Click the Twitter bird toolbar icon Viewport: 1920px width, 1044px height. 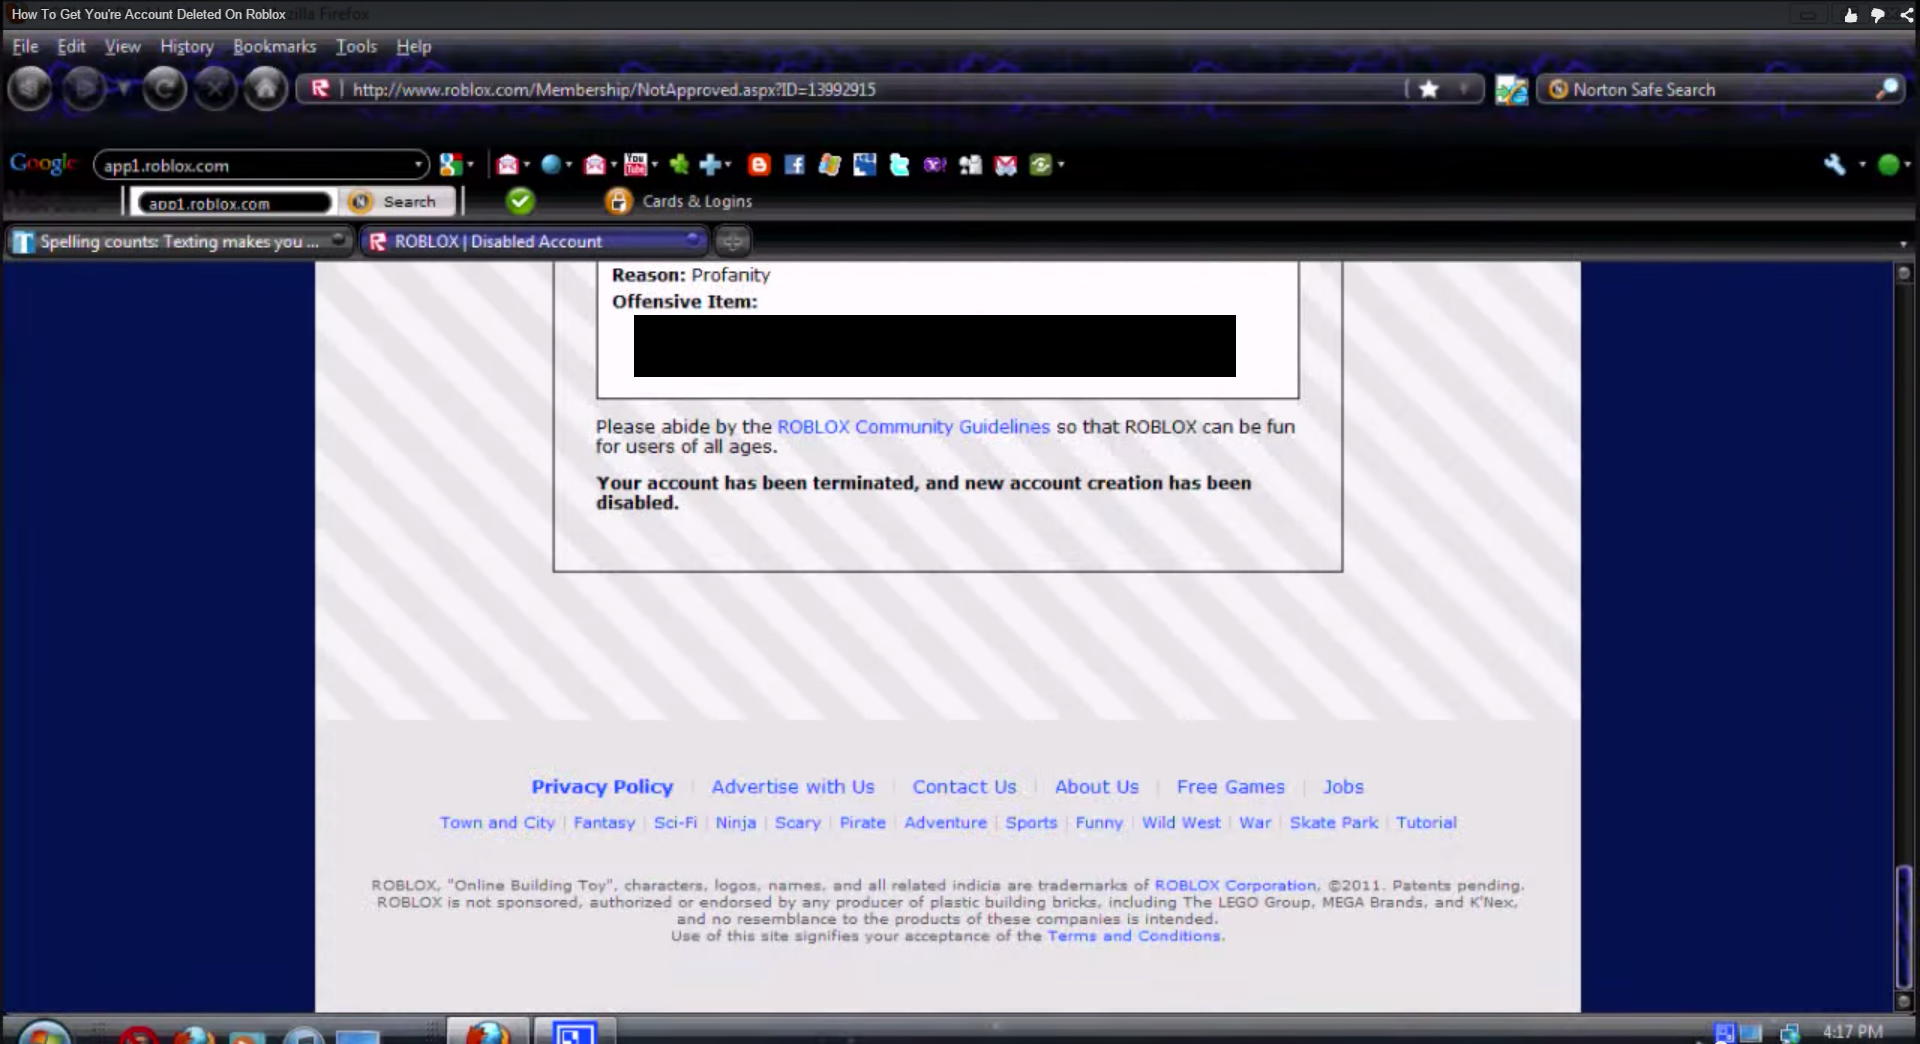coord(900,164)
